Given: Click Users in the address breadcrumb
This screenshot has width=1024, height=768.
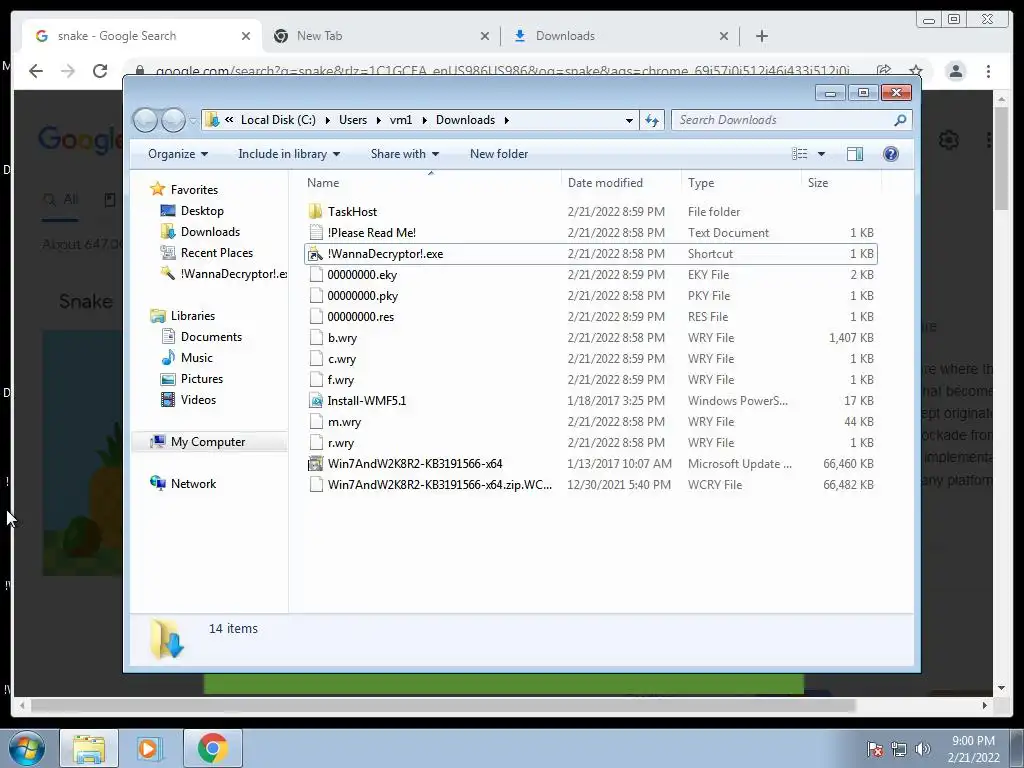Looking at the screenshot, I should click(x=353, y=120).
